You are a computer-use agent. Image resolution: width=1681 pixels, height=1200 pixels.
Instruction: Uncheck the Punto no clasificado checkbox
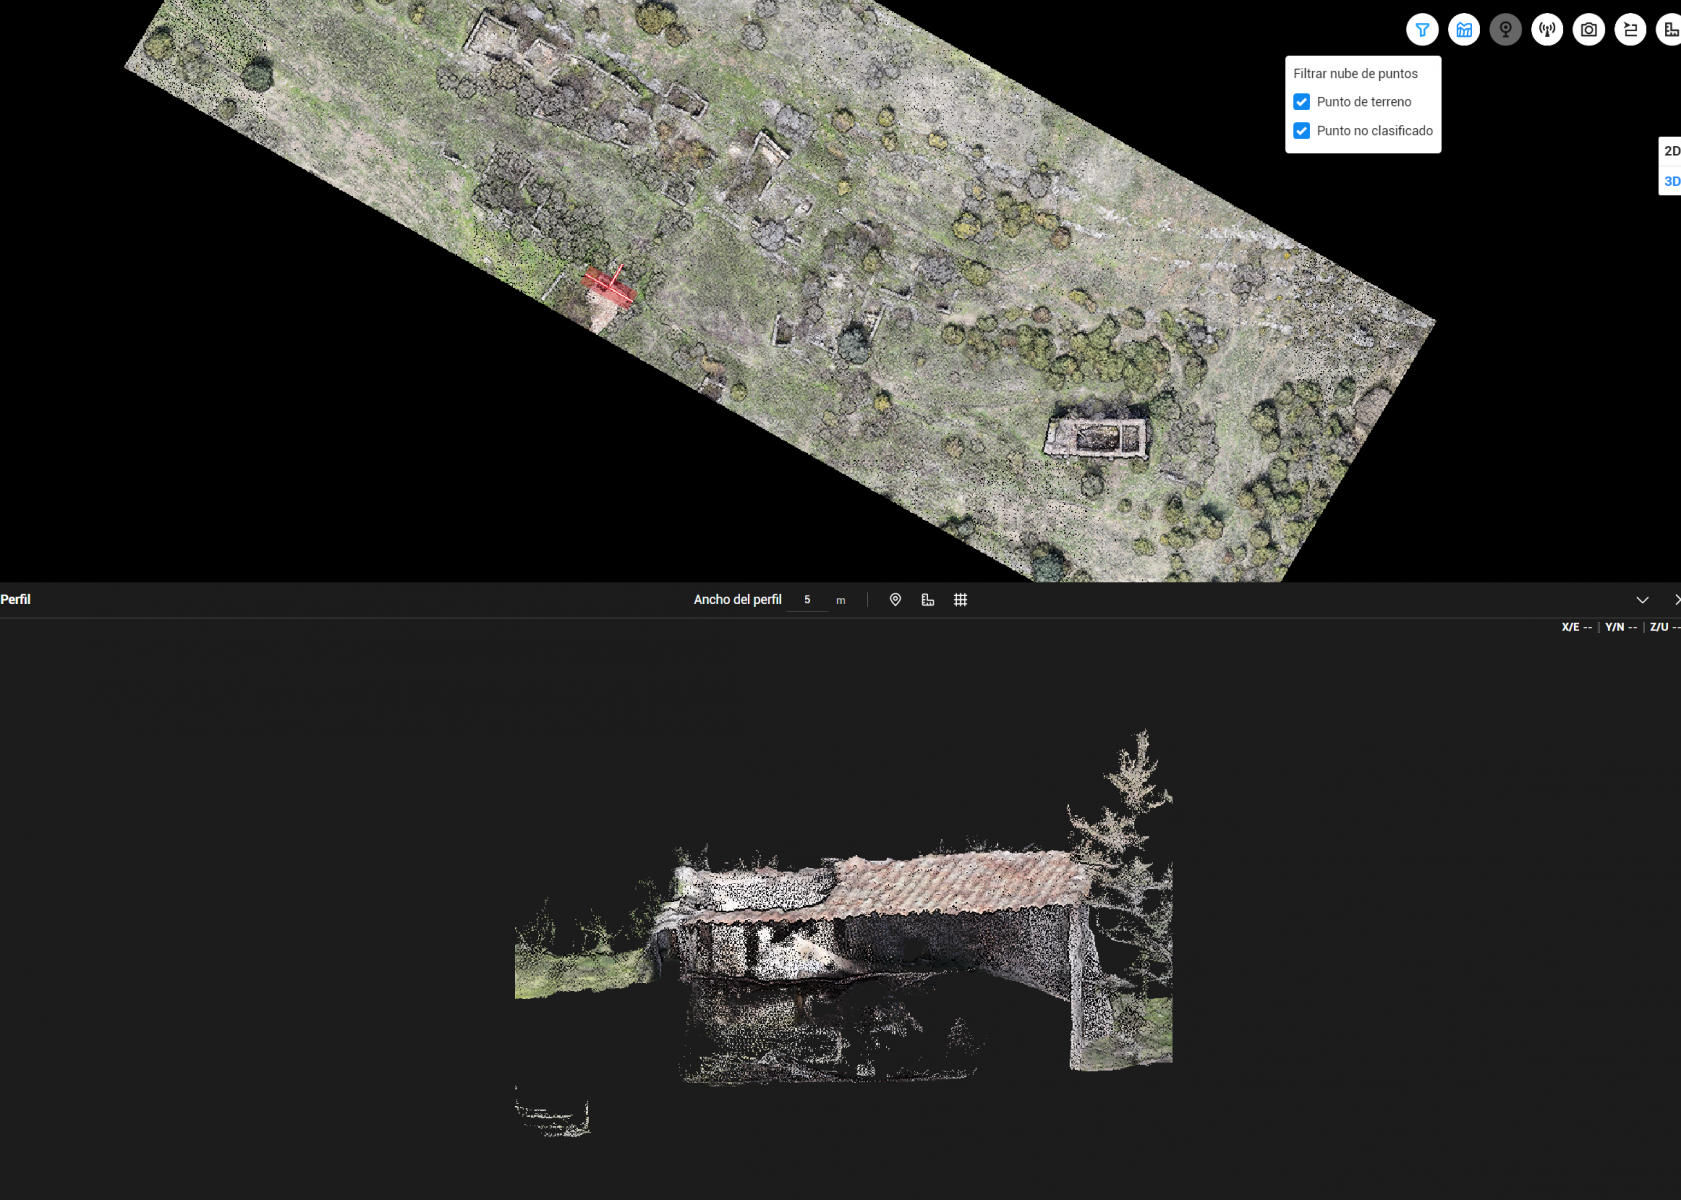1302,131
